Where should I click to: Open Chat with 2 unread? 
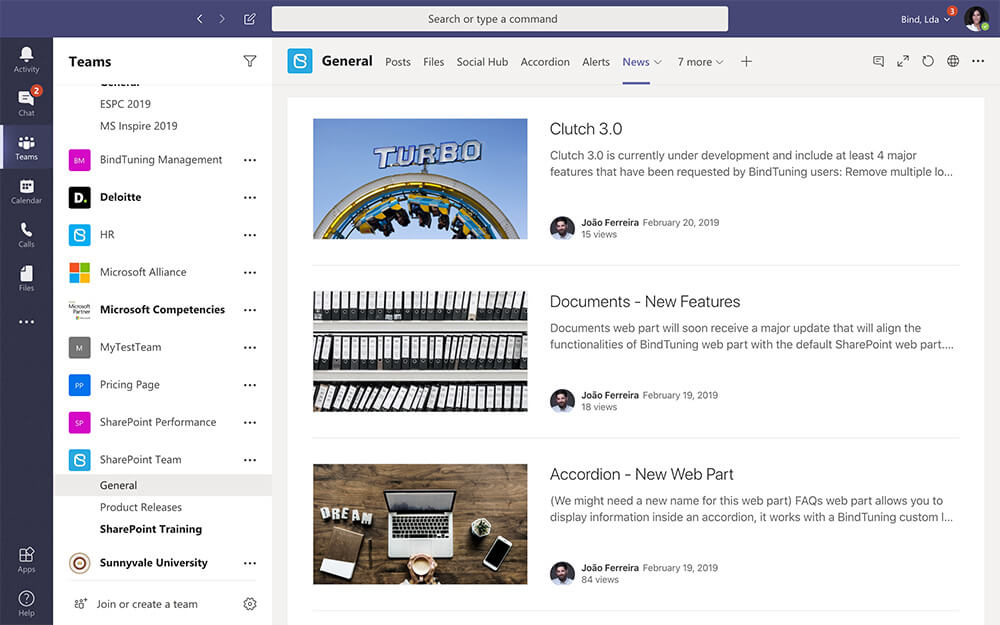point(26,103)
